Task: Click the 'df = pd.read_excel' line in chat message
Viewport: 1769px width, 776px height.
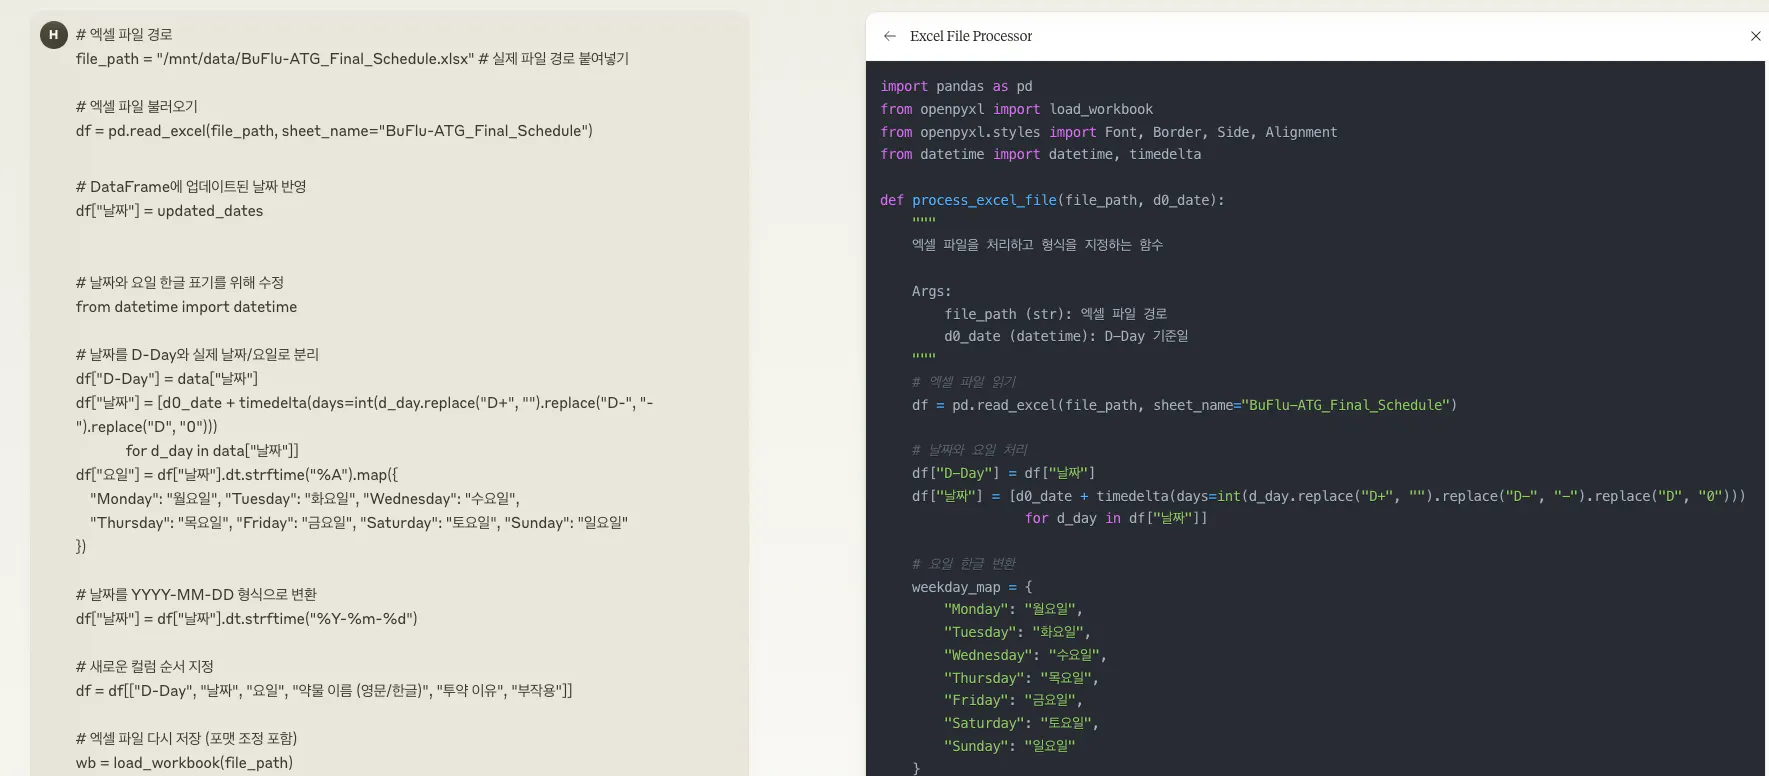Action: point(334,130)
